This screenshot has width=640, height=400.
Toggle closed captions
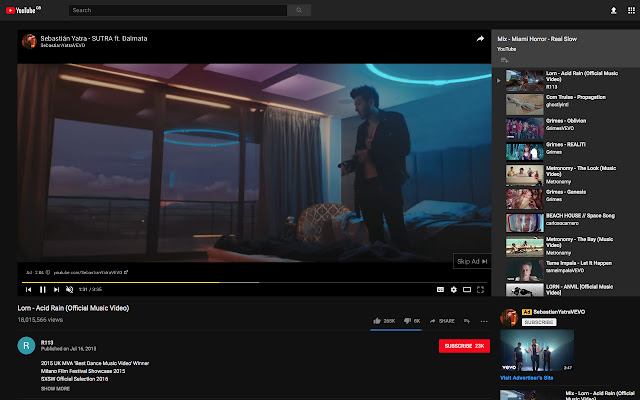point(440,289)
